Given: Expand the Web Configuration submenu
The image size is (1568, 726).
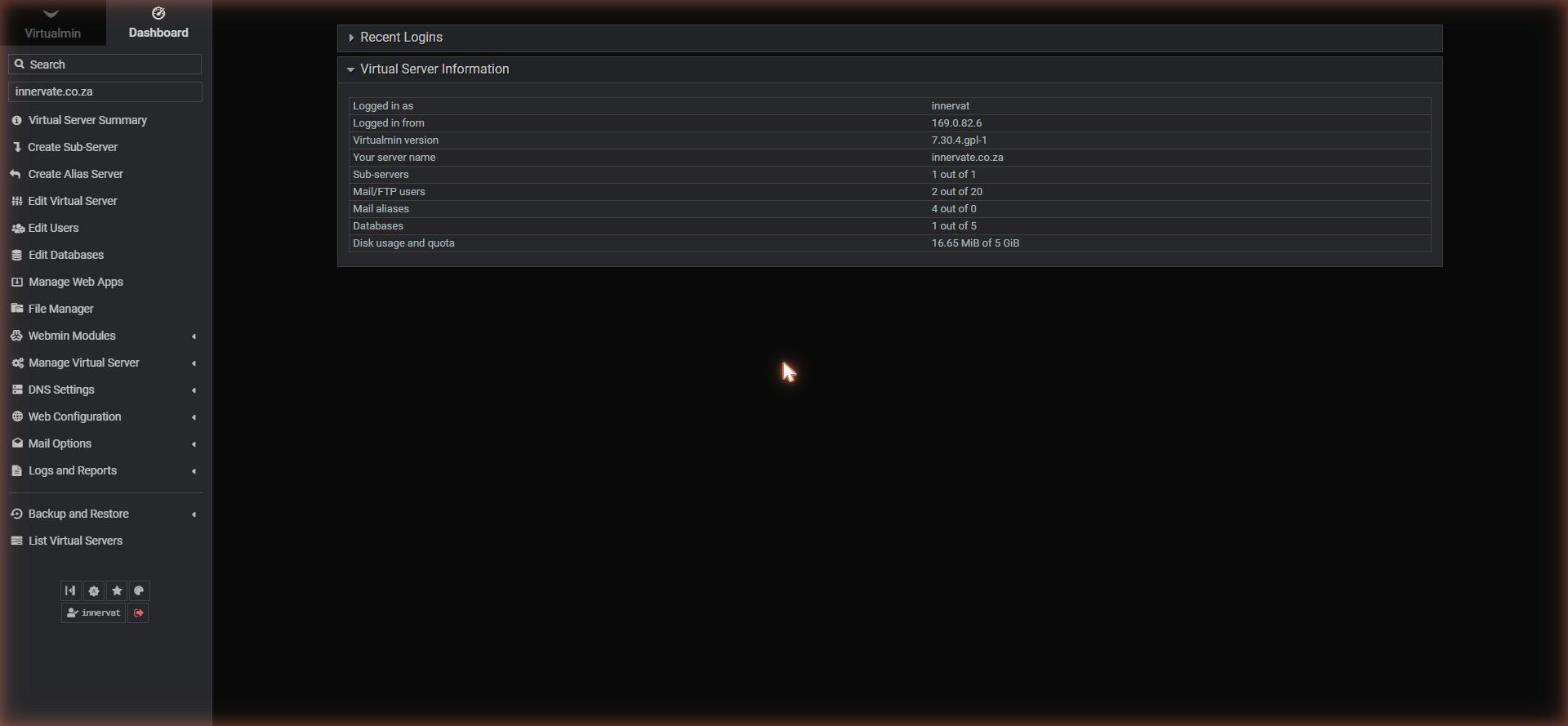Looking at the screenshot, I should (105, 417).
